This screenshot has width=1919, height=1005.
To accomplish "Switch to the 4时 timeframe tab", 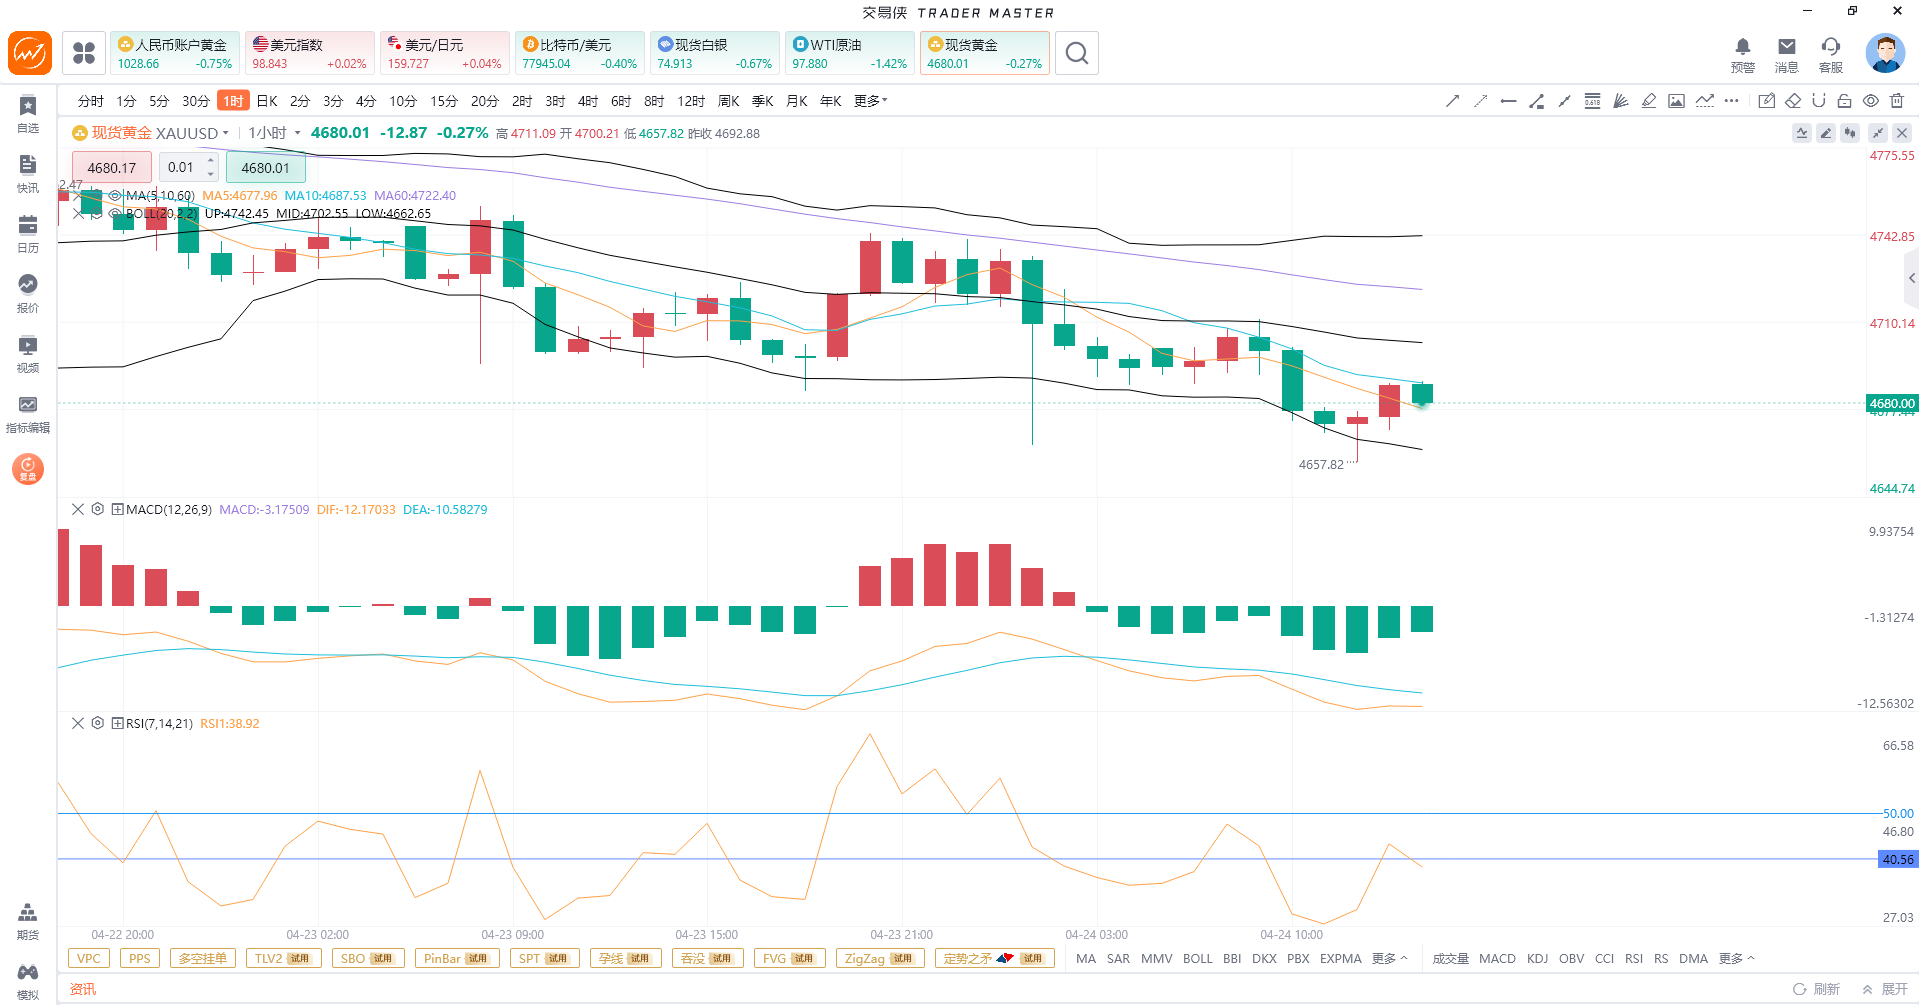I will pos(588,101).
